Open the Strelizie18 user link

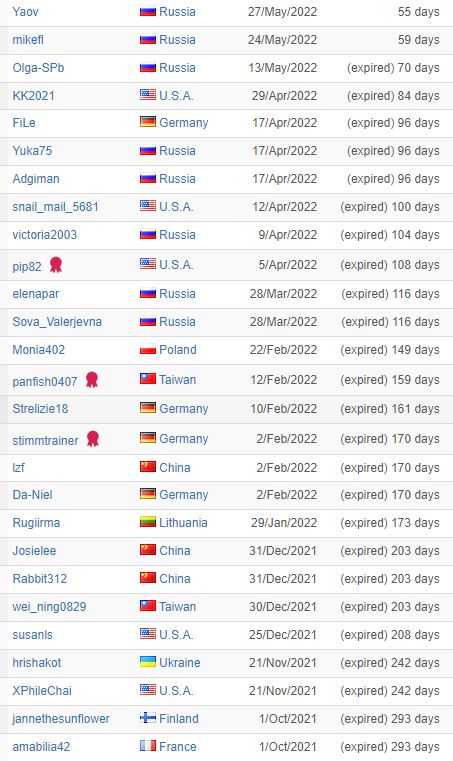(x=40, y=409)
